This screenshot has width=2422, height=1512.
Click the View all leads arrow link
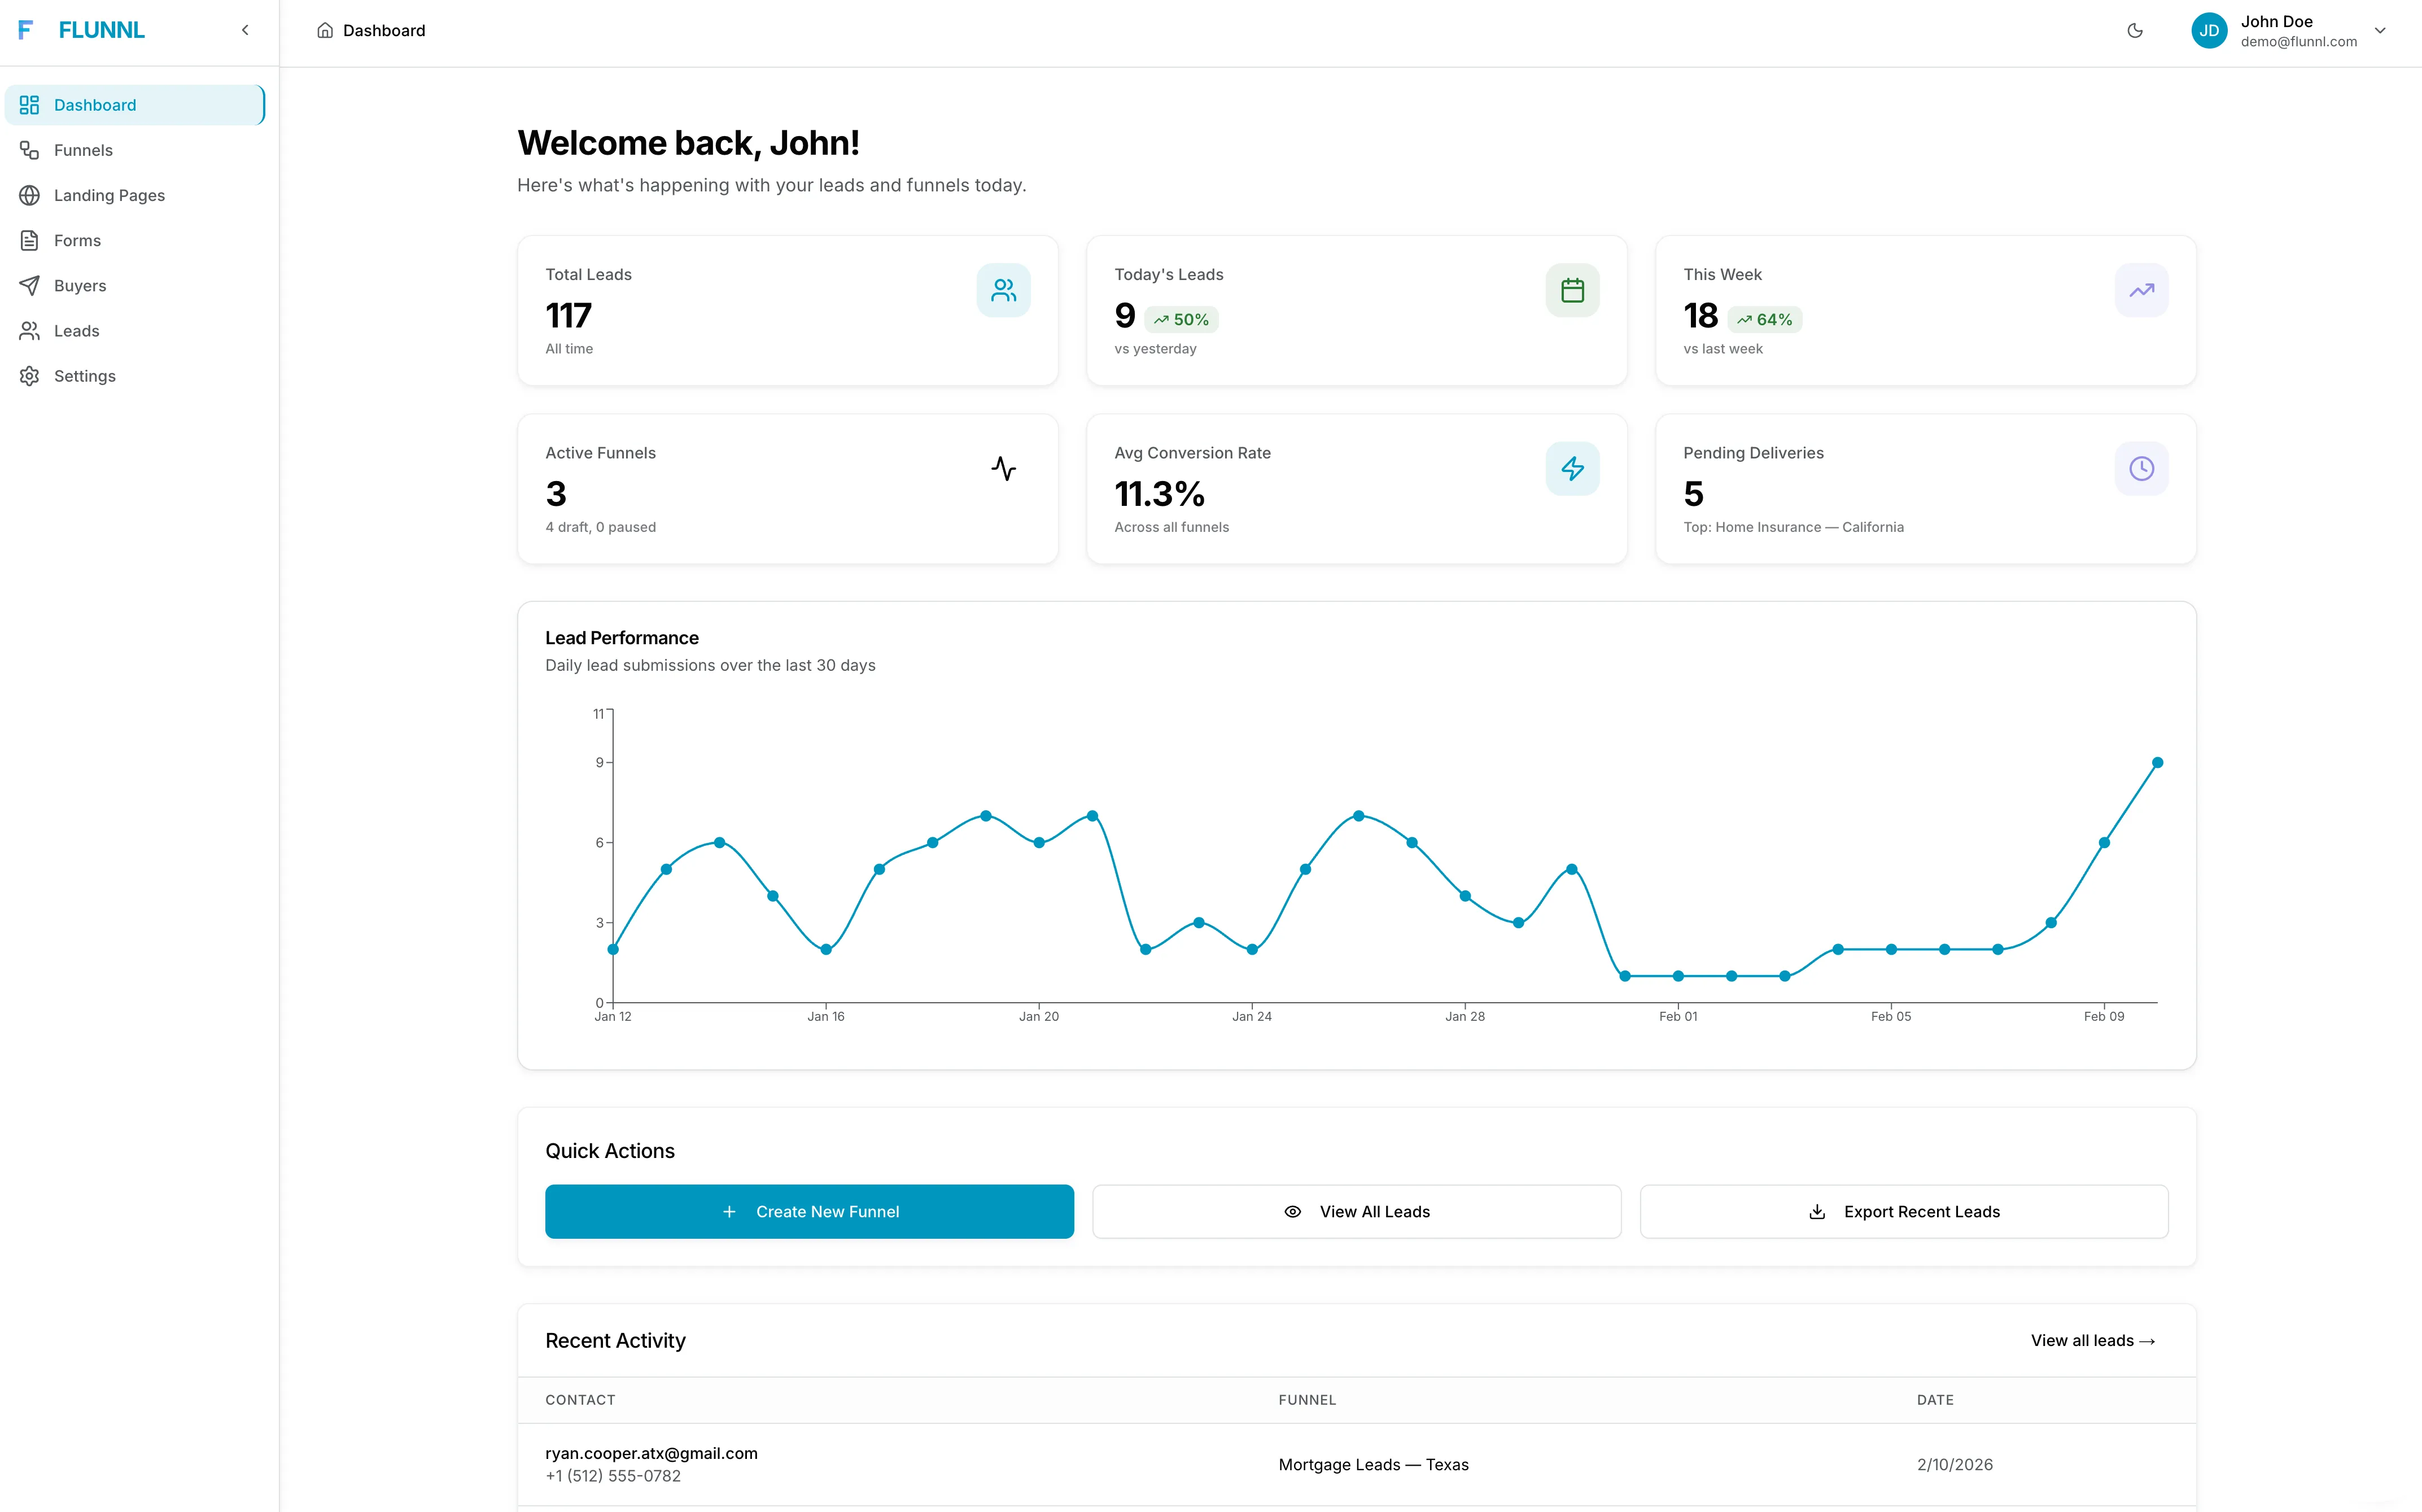[2093, 1340]
